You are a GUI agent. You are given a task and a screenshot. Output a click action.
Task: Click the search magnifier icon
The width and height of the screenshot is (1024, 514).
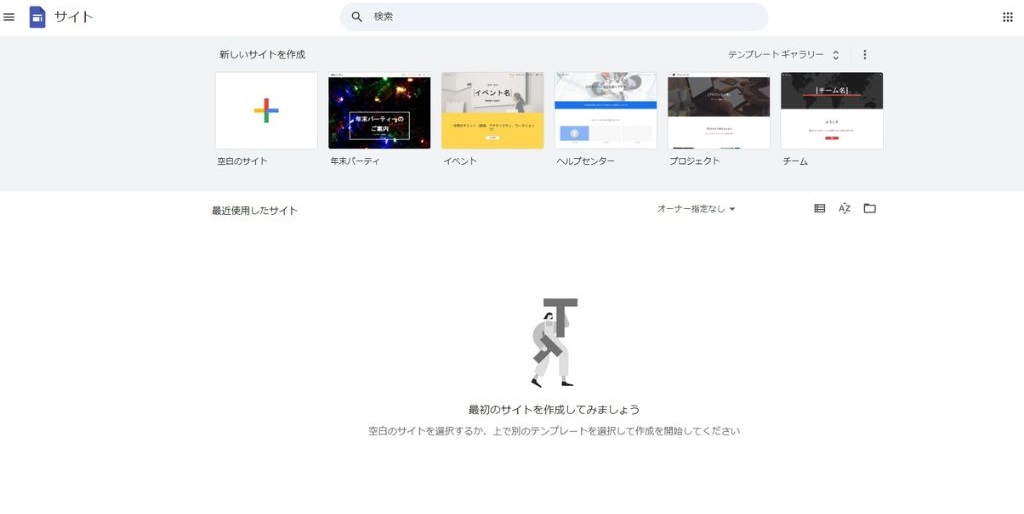[x=357, y=17]
